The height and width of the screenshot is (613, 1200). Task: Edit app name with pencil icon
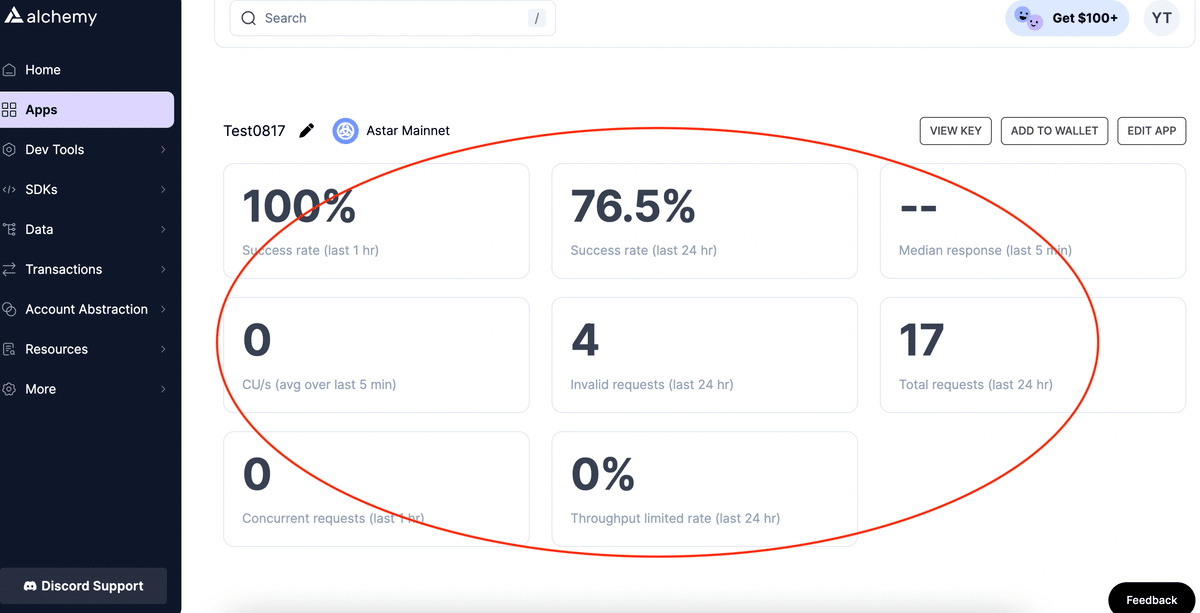(x=307, y=130)
